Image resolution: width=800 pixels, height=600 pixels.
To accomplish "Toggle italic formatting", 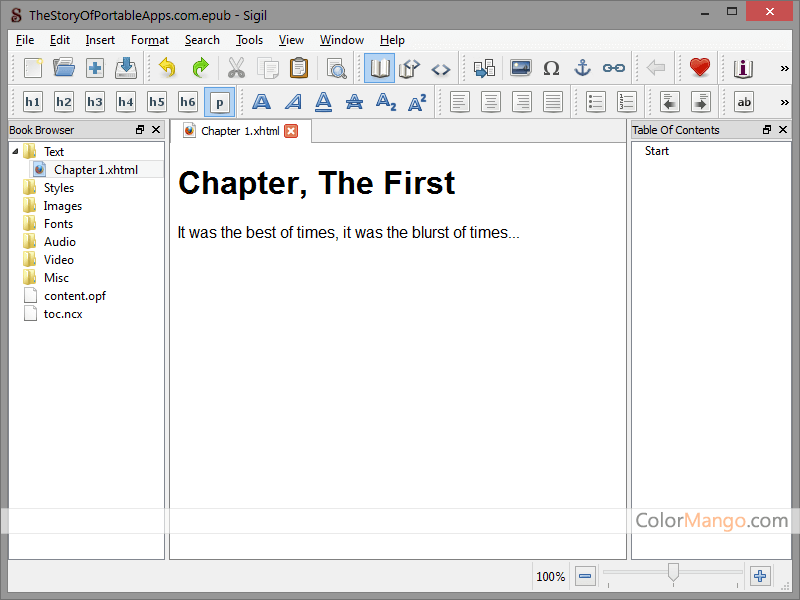I will [x=291, y=101].
